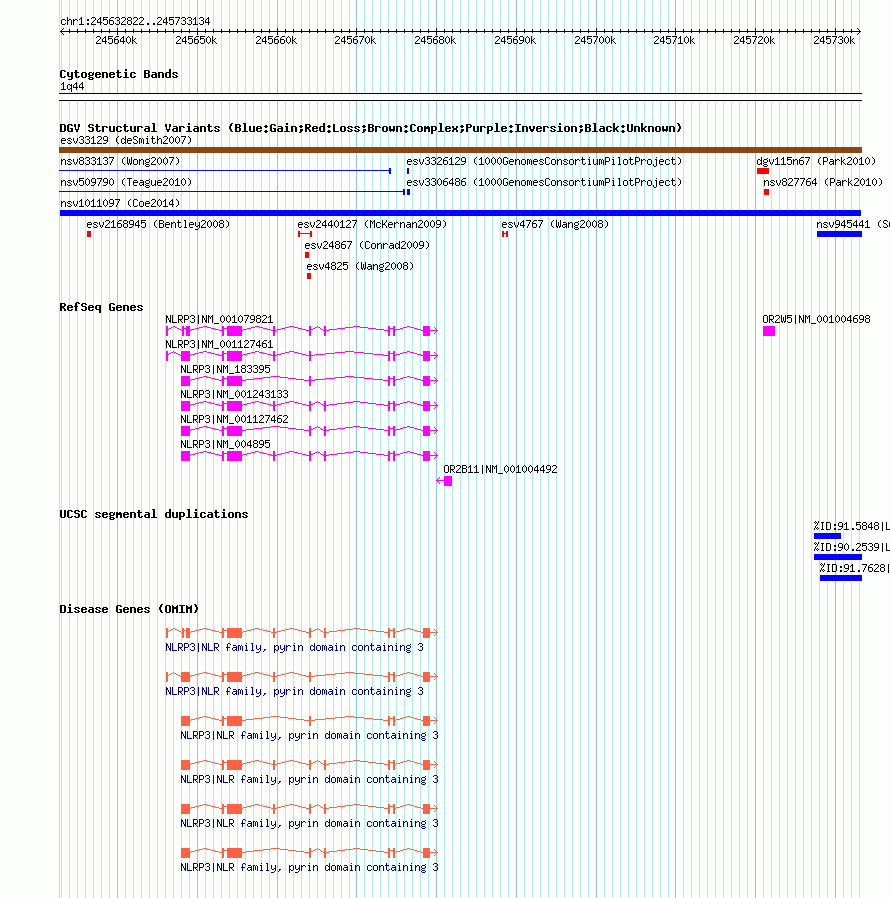Viewport: 890px width, 898px height.
Task: Click the blue bar under %ID:90.2539
Action: [x=838, y=557]
